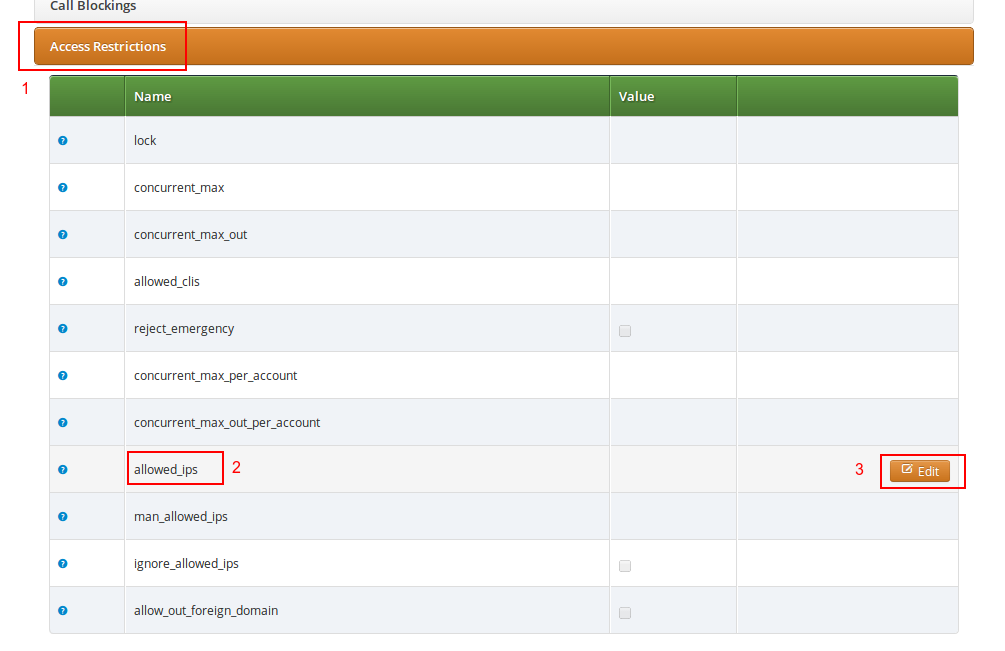The image size is (1005, 651).
Task: Enable the allow_out_foreign_domain checkbox
Action: coord(624,612)
